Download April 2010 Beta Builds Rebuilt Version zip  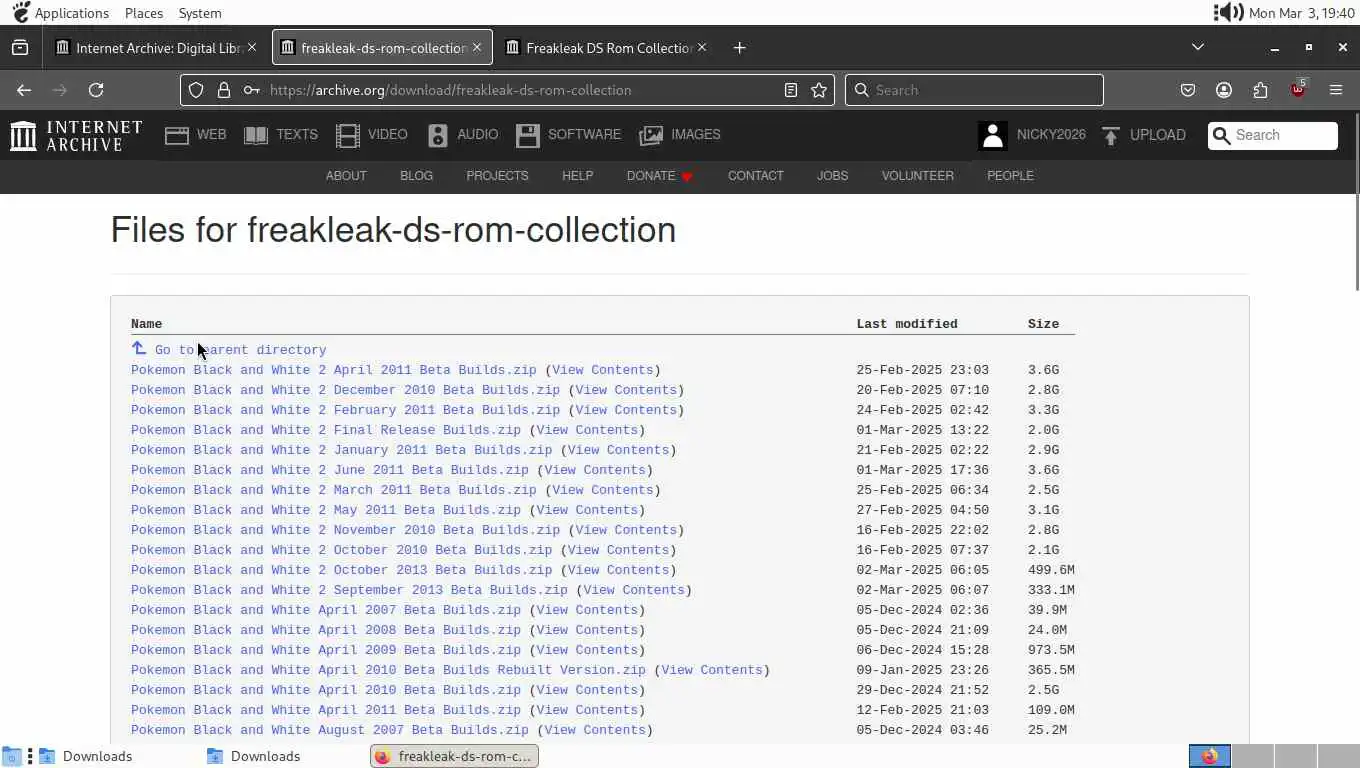pyautogui.click(x=388, y=670)
